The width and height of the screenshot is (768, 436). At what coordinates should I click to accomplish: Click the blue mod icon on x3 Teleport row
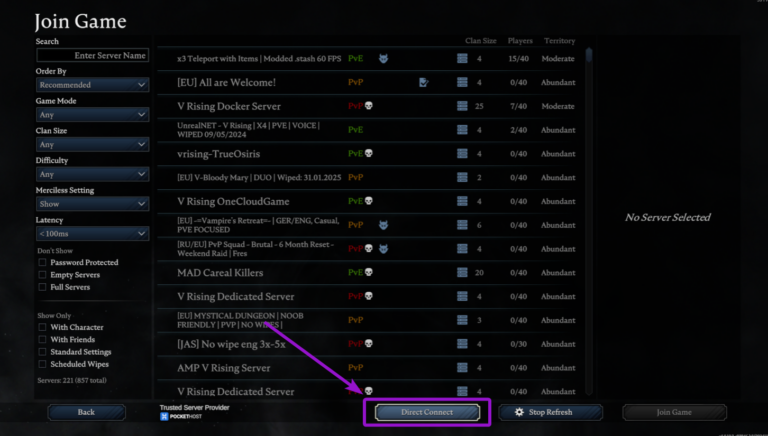pos(384,59)
